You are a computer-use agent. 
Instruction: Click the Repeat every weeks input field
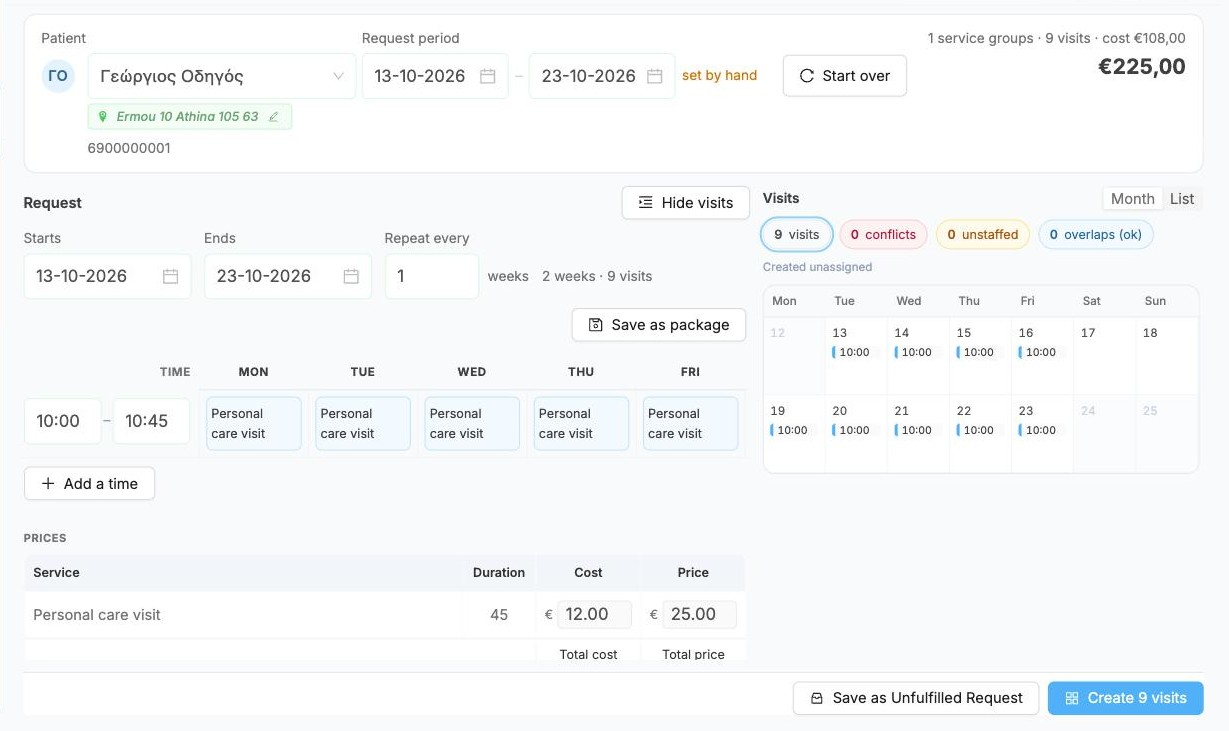click(432, 276)
